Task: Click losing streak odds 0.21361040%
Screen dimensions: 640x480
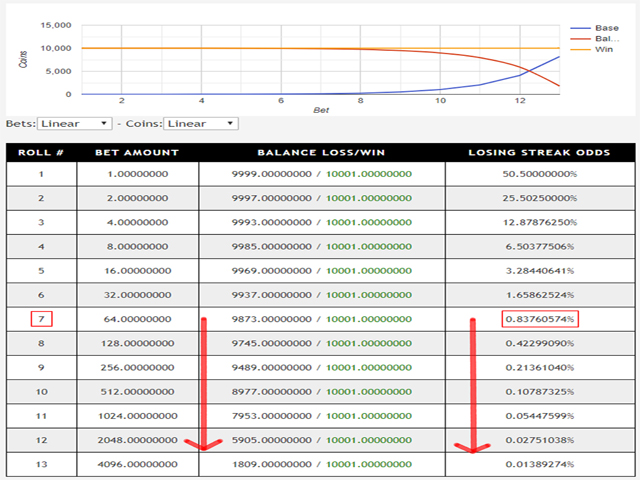Action: click(x=540, y=367)
